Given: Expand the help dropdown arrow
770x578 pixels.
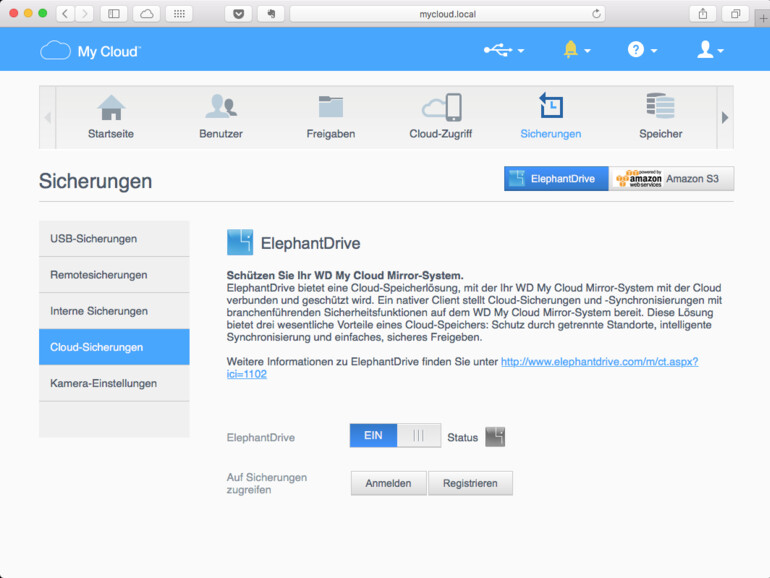Looking at the screenshot, I should 654,51.
